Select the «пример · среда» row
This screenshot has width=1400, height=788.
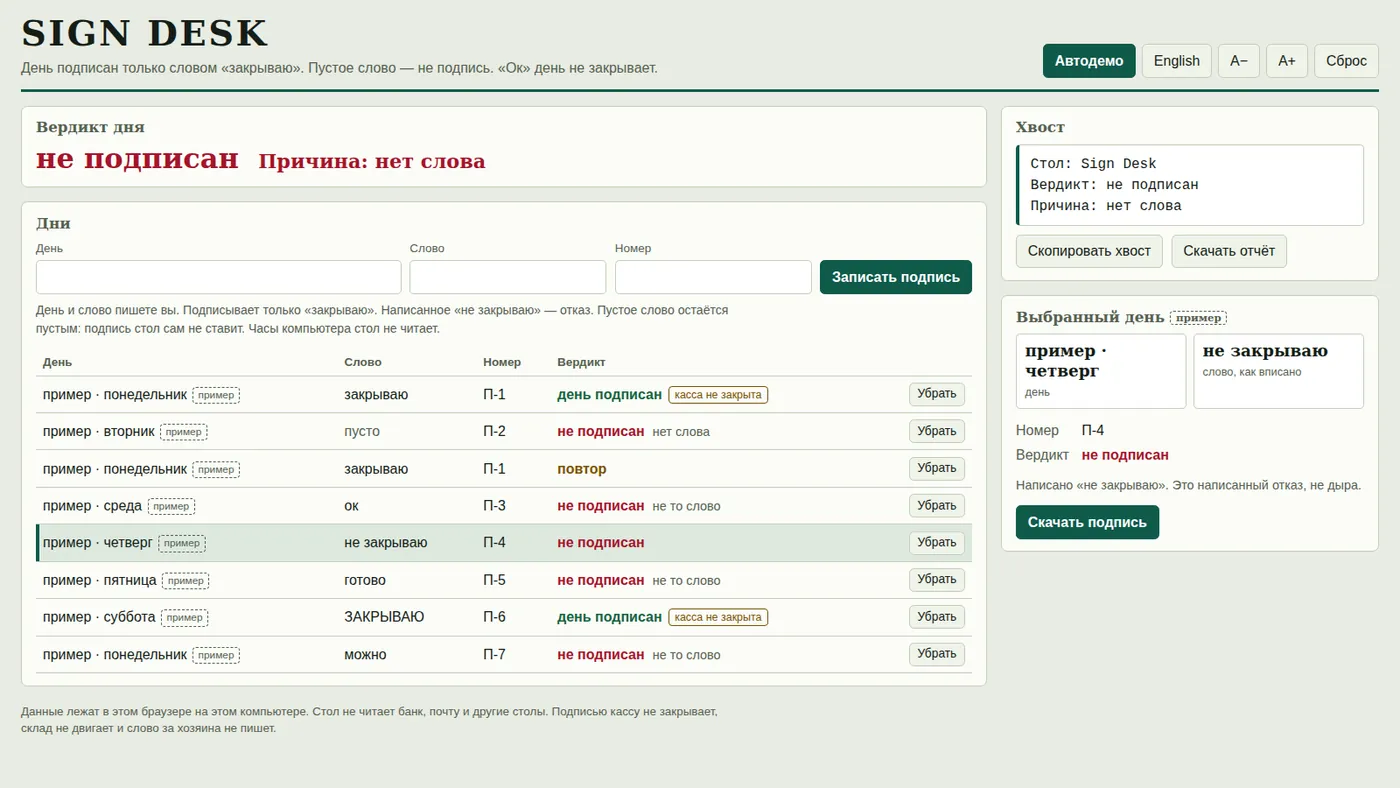[504, 506]
